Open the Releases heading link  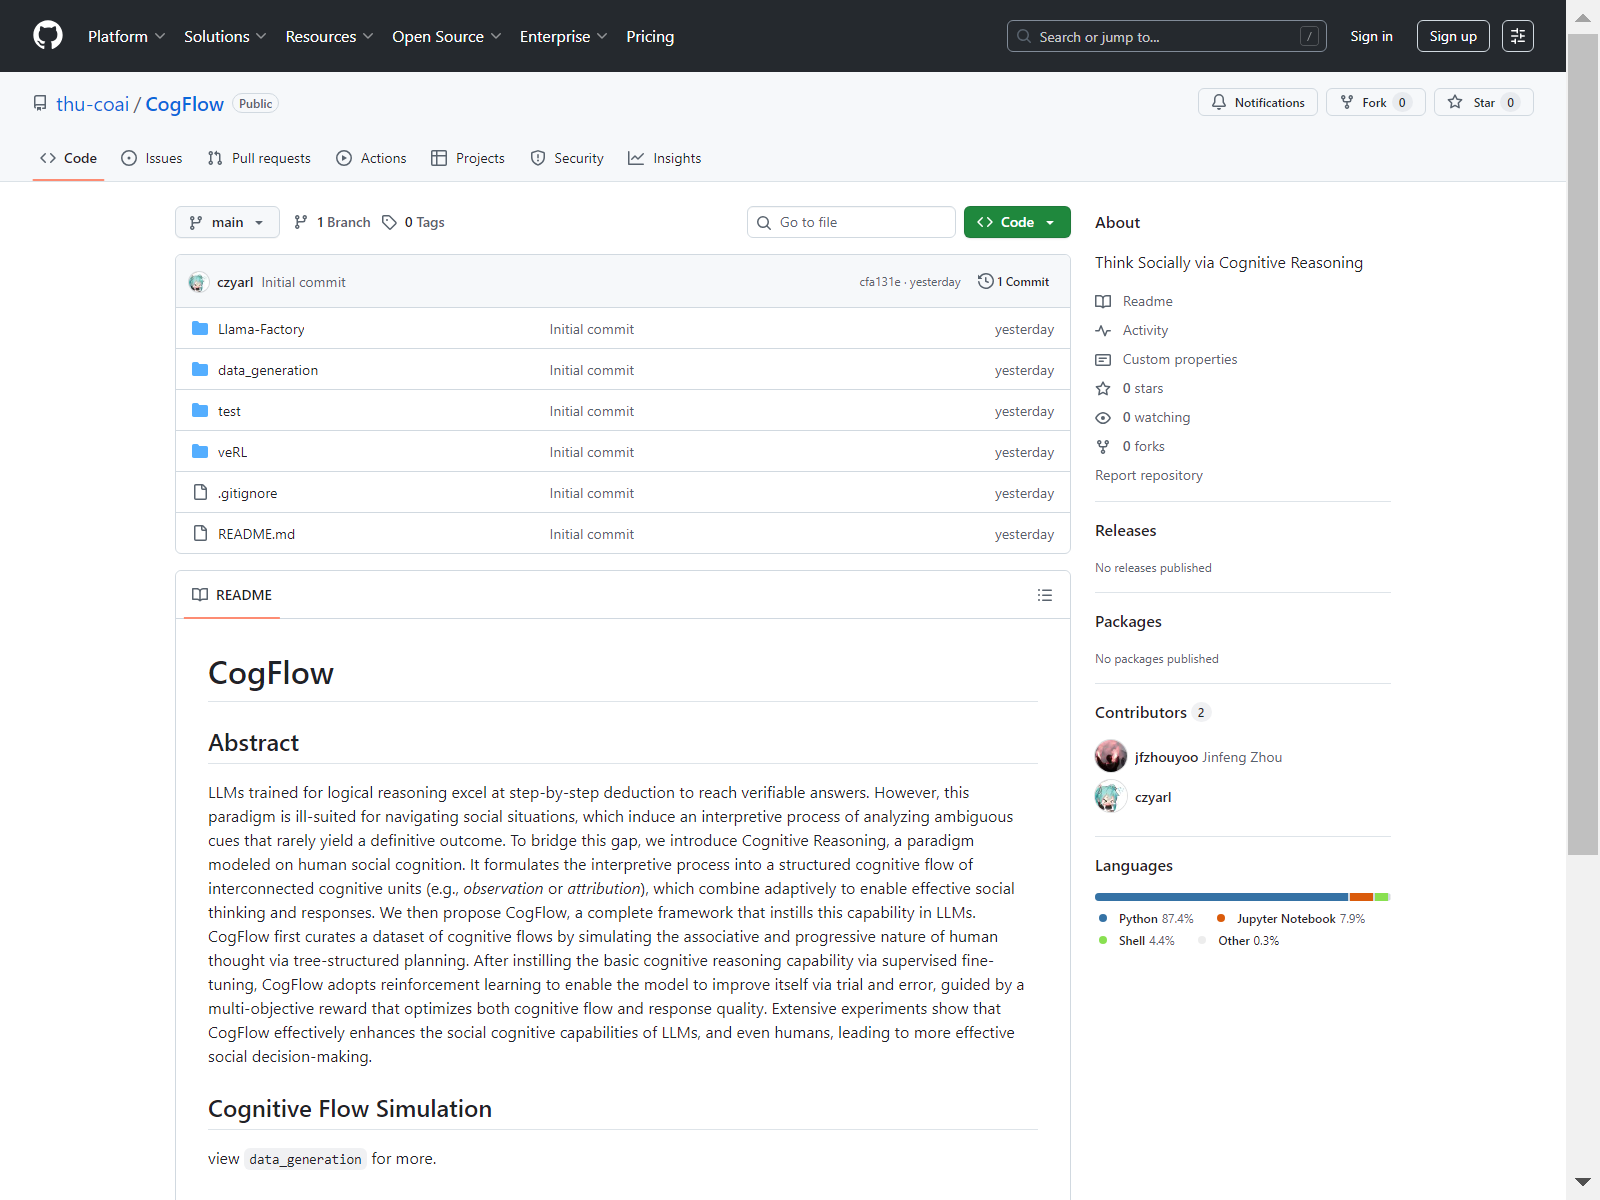point(1125,530)
